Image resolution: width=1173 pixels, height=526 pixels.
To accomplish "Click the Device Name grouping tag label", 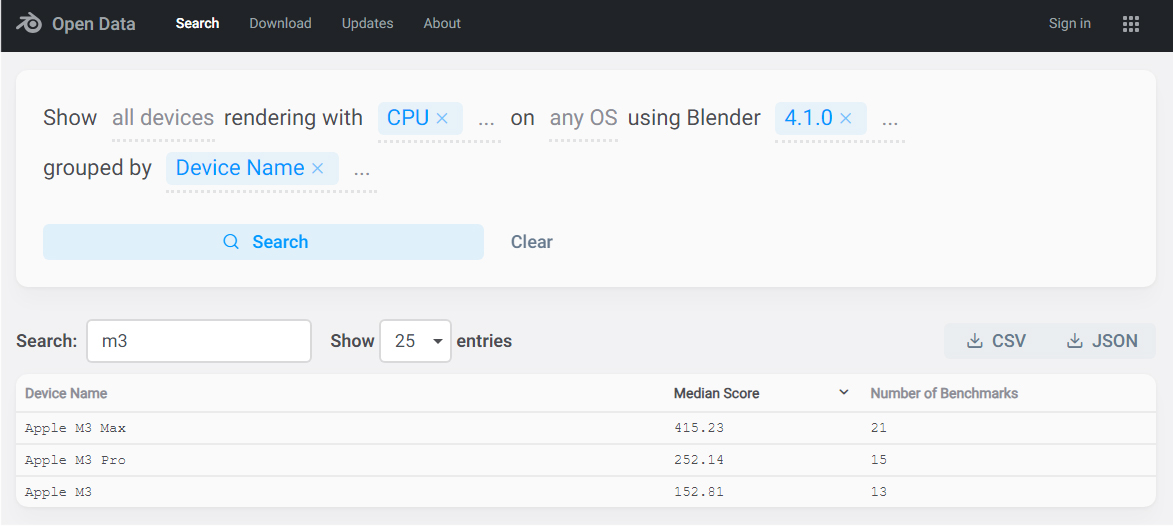I will [x=240, y=168].
